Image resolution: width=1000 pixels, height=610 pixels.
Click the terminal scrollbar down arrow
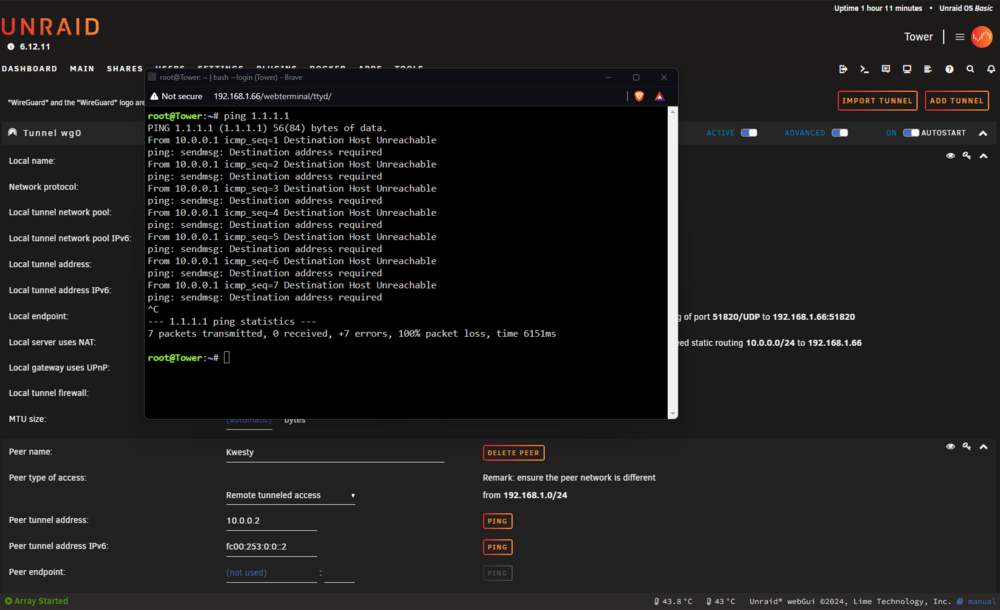(672, 413)
